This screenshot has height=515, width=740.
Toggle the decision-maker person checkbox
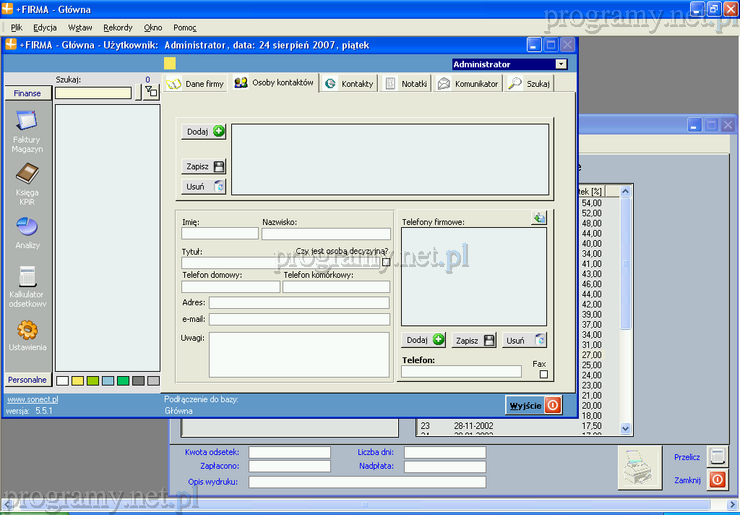point(387,262)
